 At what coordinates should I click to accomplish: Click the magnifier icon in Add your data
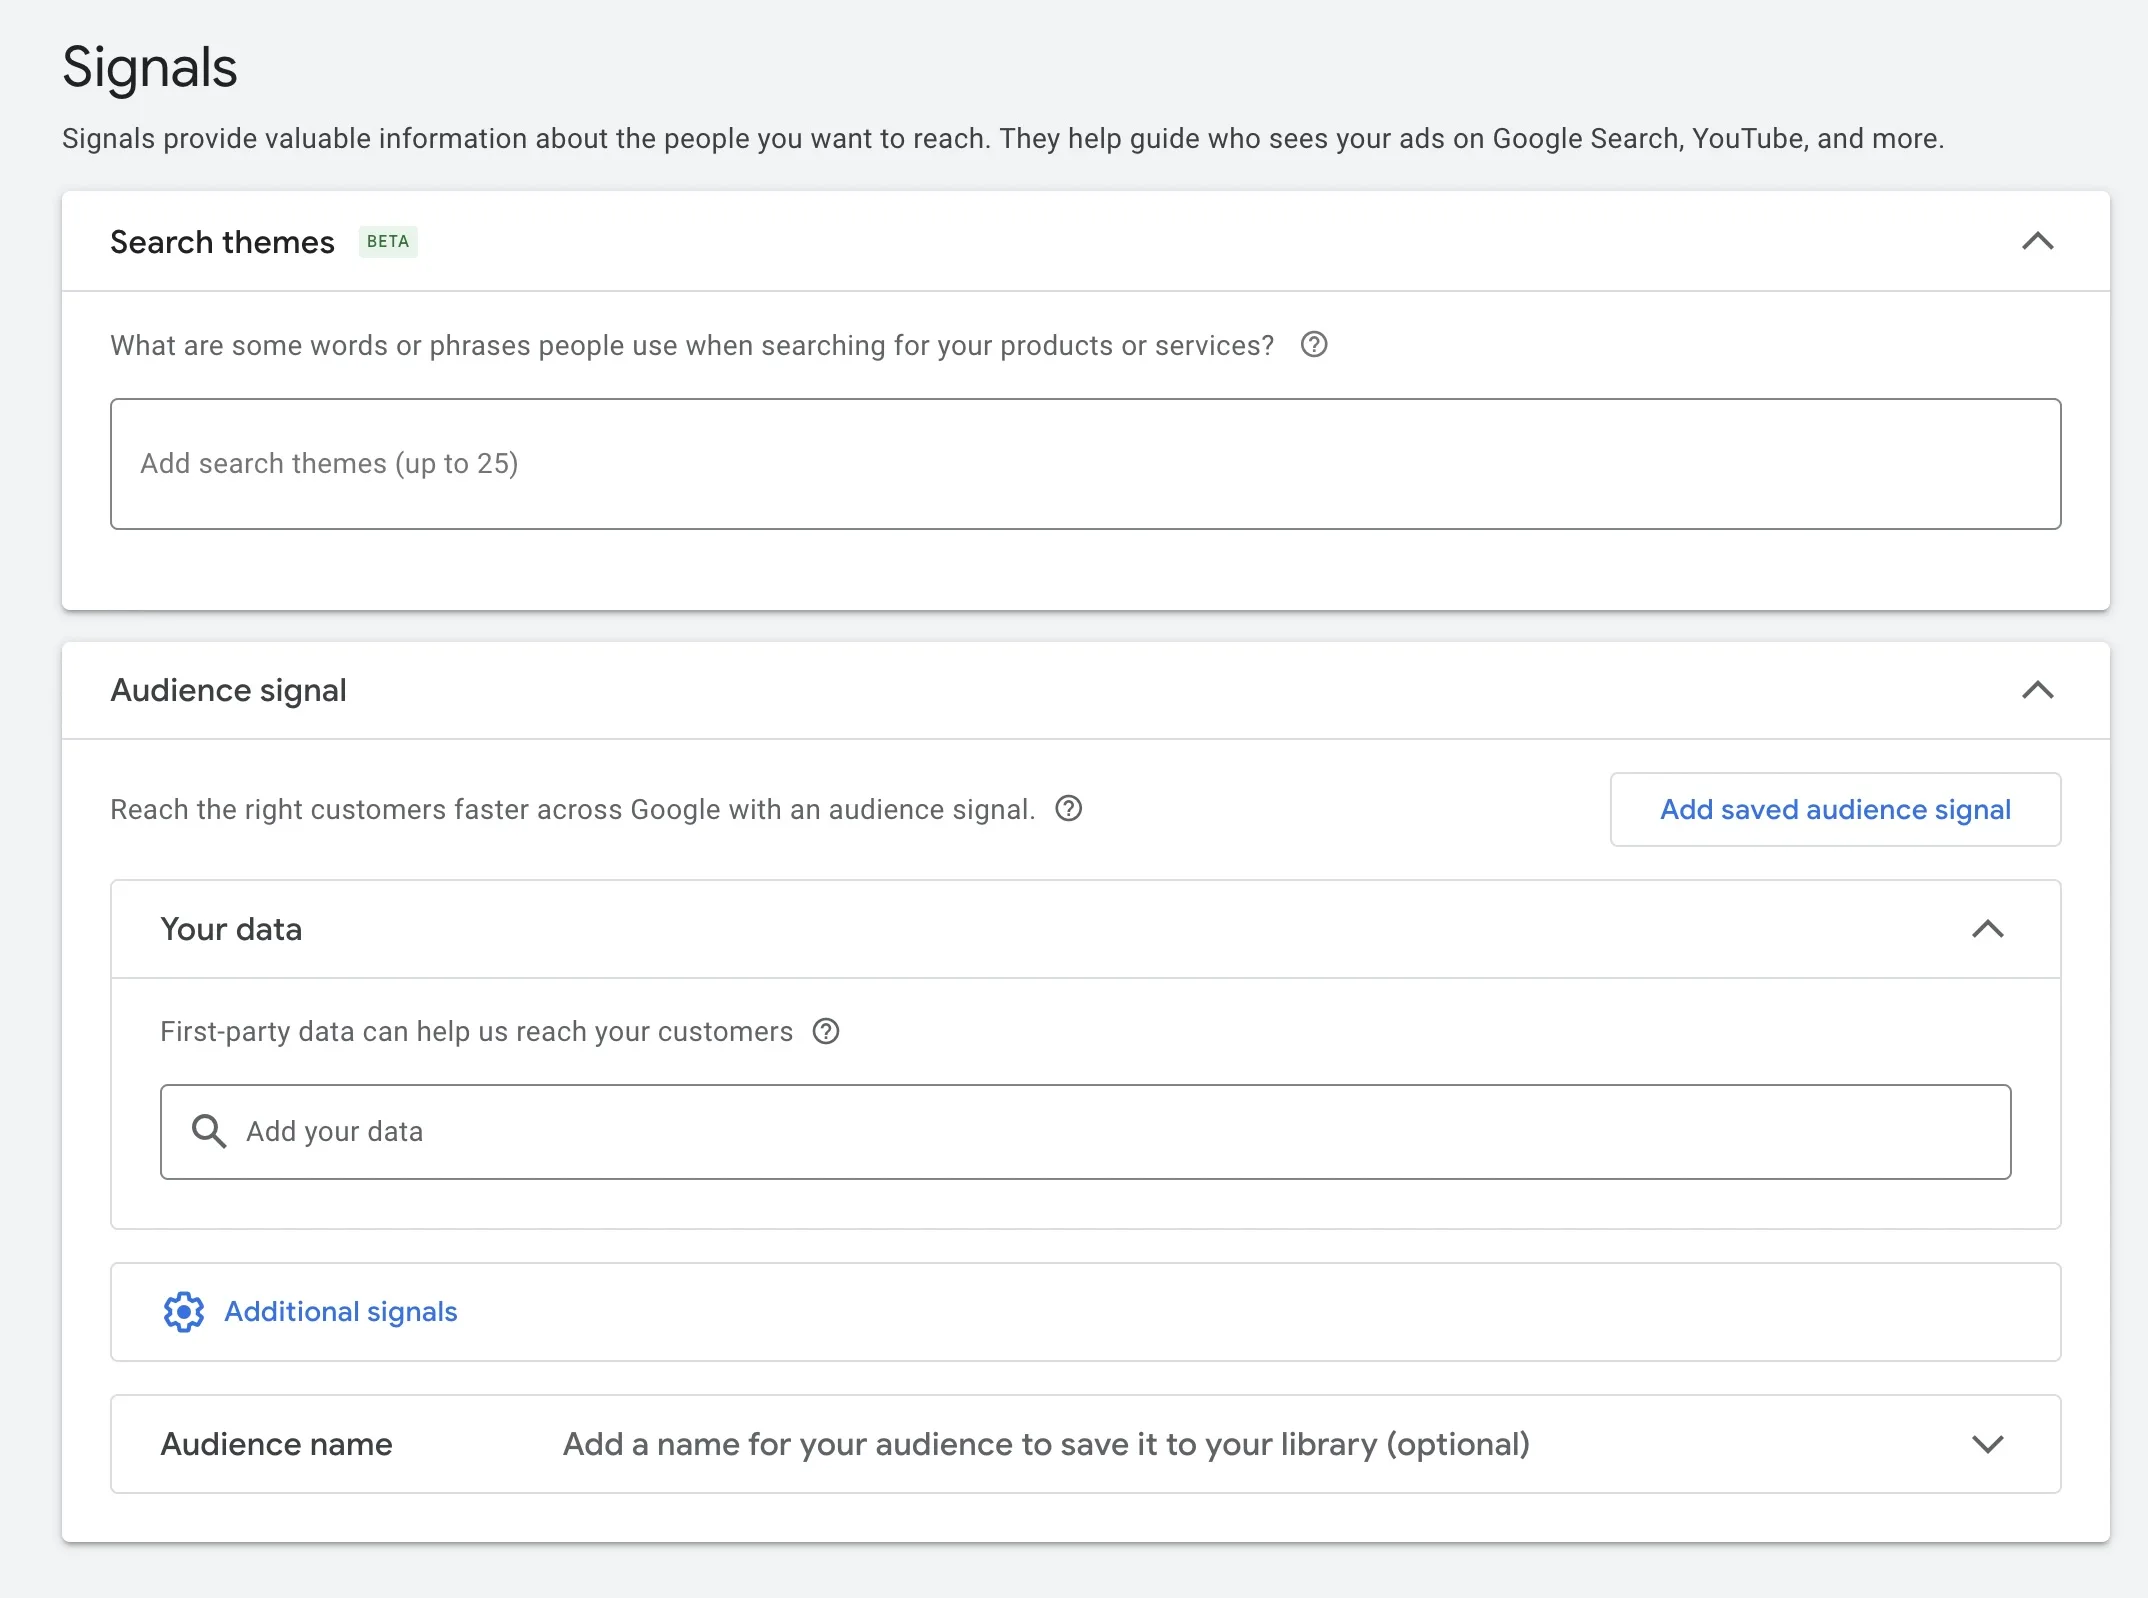click(209, 1131)
